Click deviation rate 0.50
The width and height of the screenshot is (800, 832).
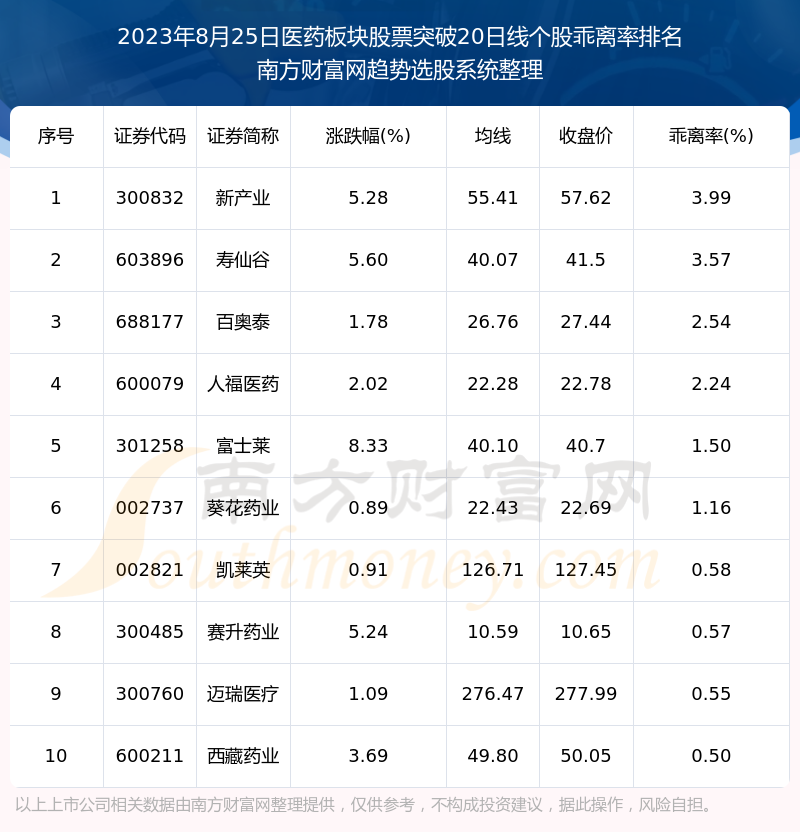711,756
